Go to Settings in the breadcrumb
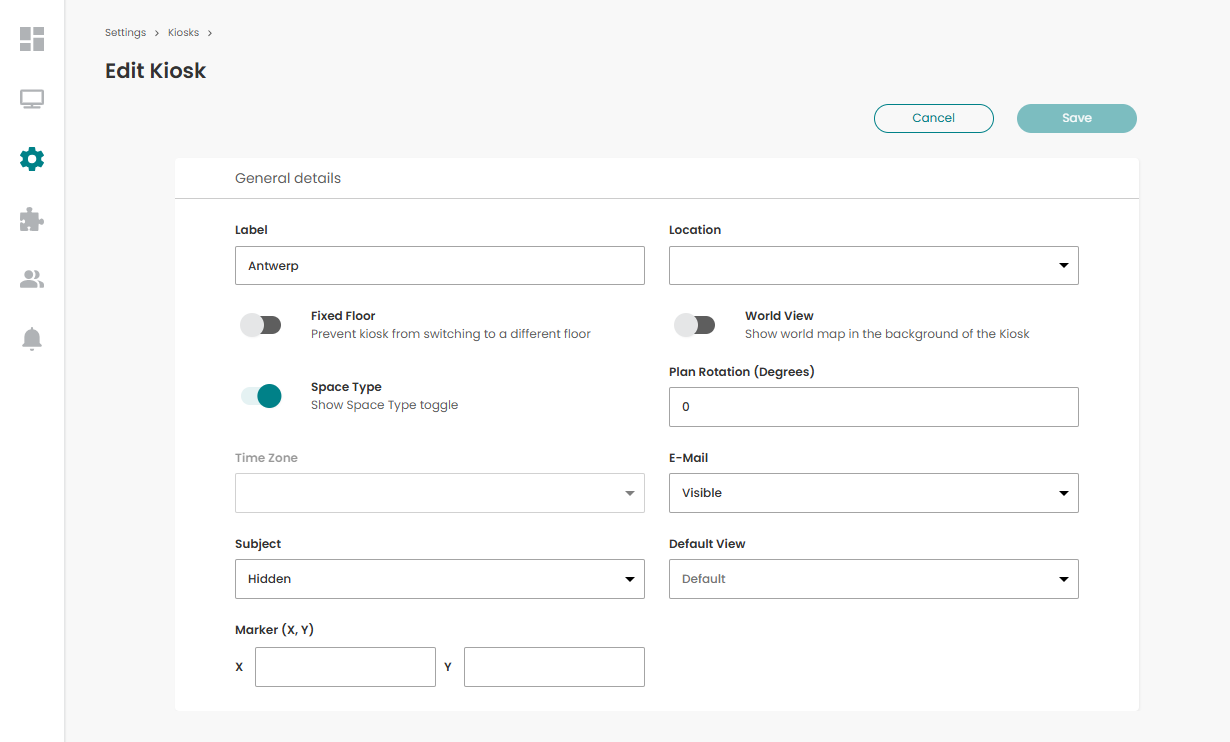The width and height of the screenshot is (1230, 742). pyautogui.click(x=126, y=33)
